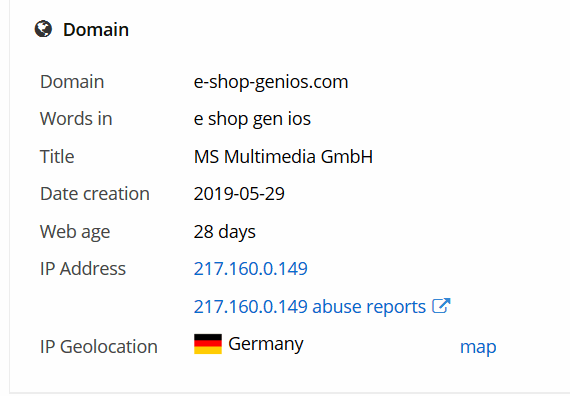The height and width of the screenshot is (396, 570).
Task: Click the 'e shop gen ios' words value
Action: (x=252, y=119)
